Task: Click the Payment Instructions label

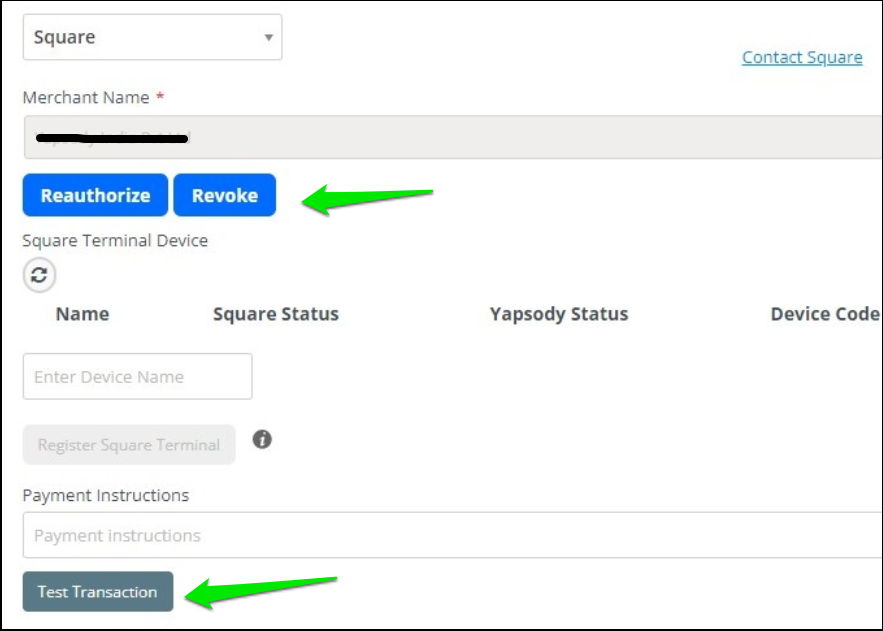Action: [106, 495]
